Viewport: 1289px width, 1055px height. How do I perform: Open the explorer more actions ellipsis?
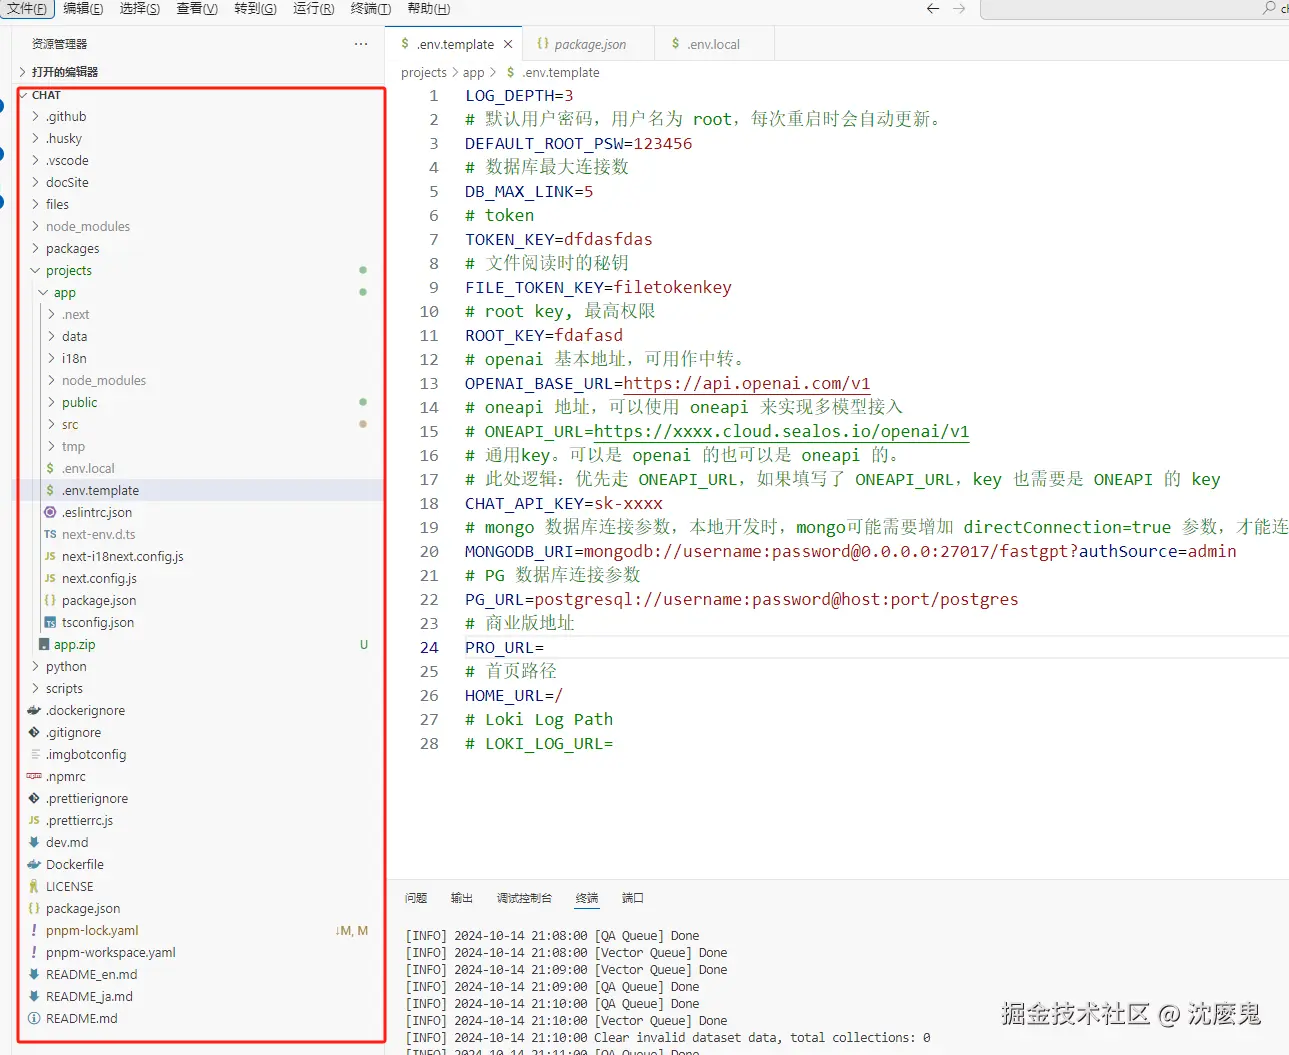click(x=361, y=44)
